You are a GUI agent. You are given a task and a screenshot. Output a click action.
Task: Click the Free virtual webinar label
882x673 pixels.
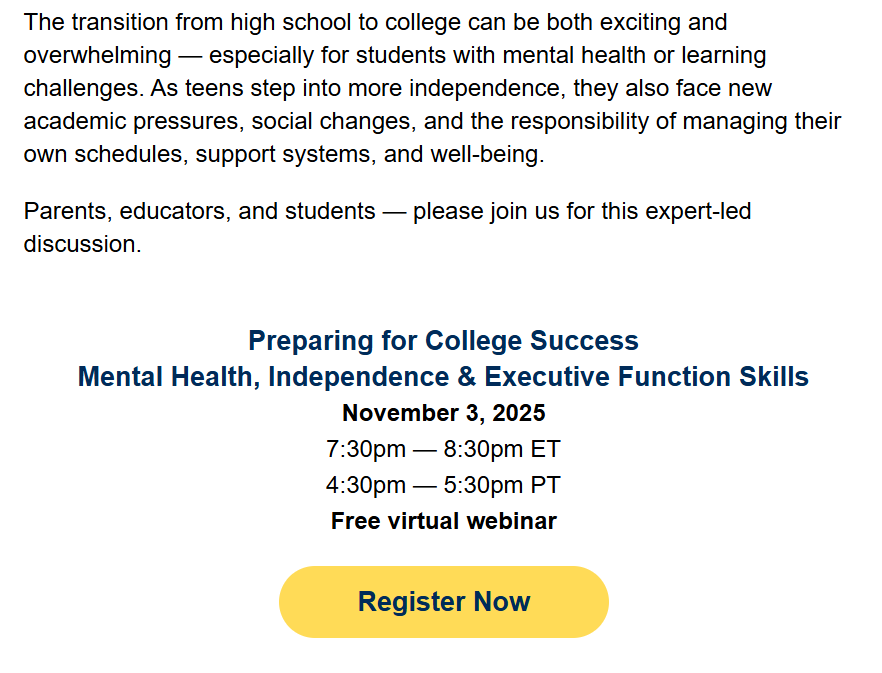(x=443, y=520)
